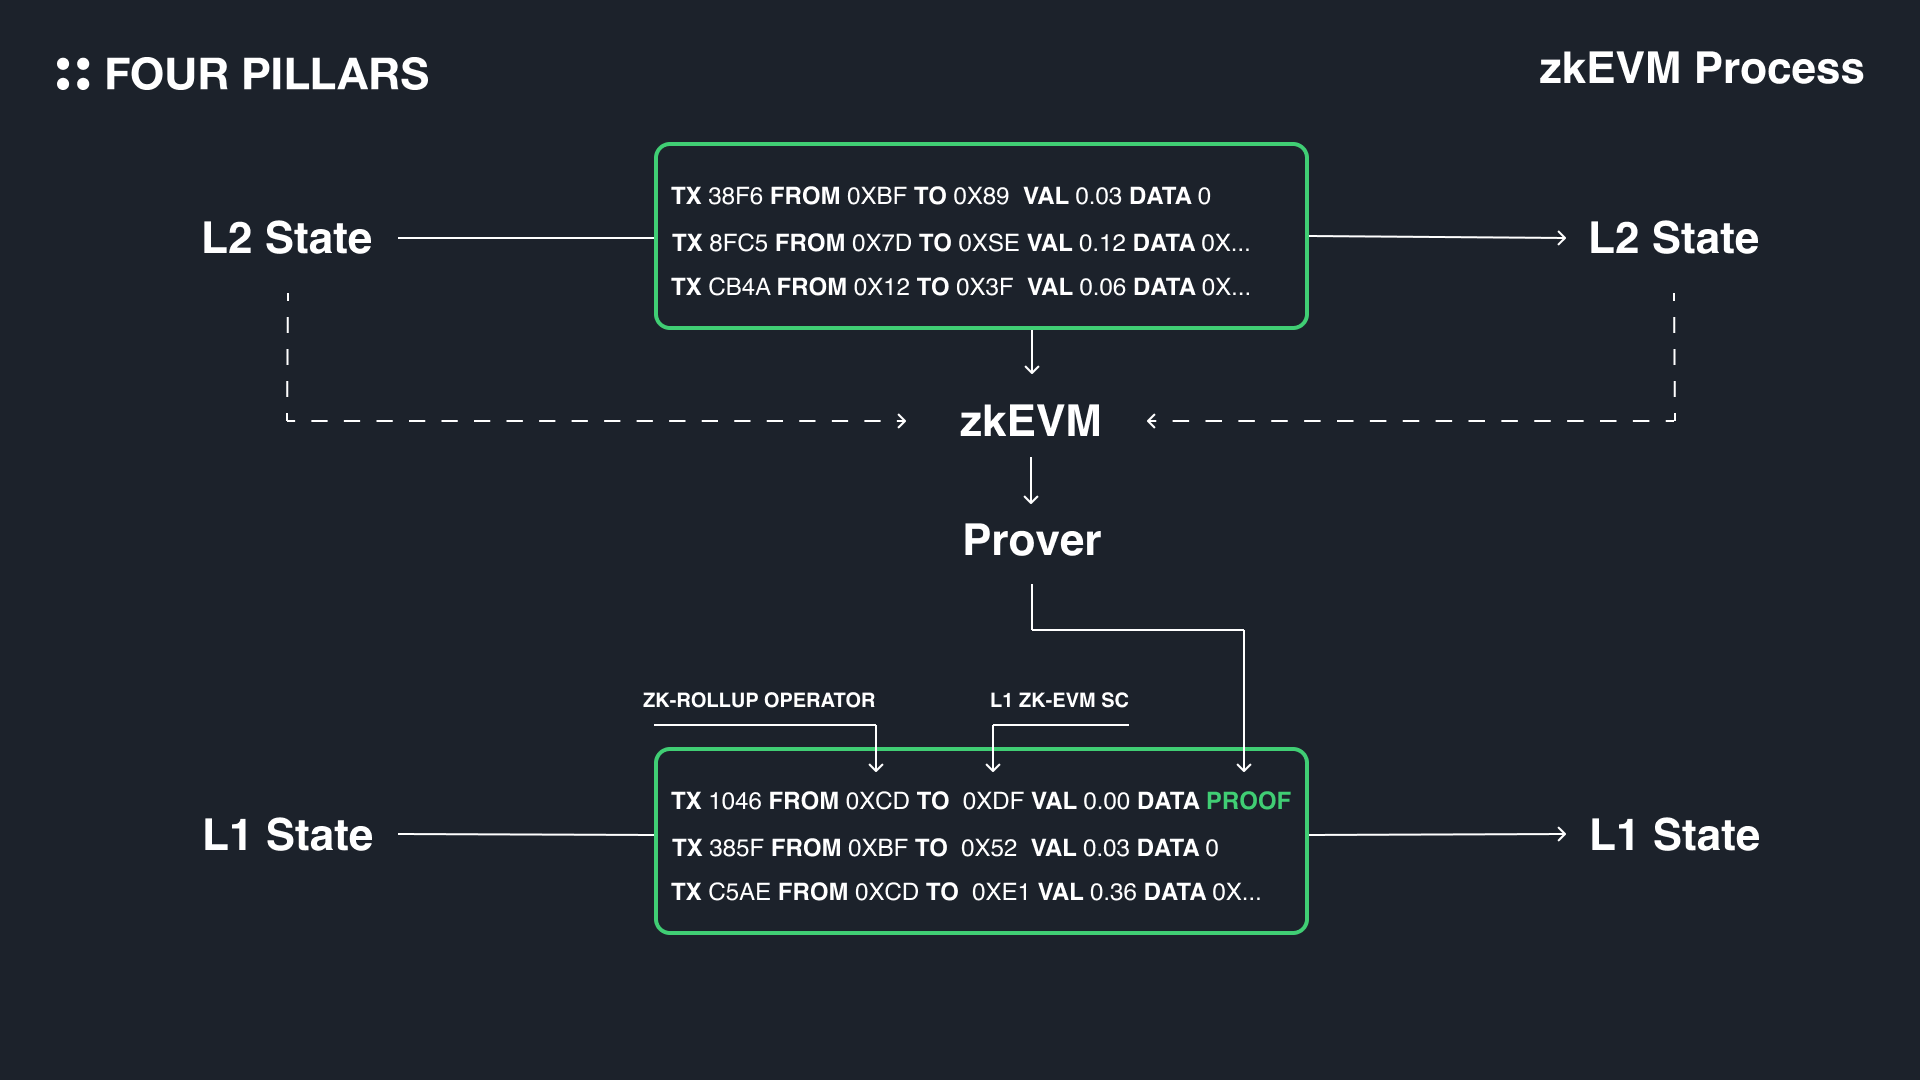The height and width of the screenshot is (1080, 1920).
Task: Click the central zkEVM label
Action: coord(1030,421)
